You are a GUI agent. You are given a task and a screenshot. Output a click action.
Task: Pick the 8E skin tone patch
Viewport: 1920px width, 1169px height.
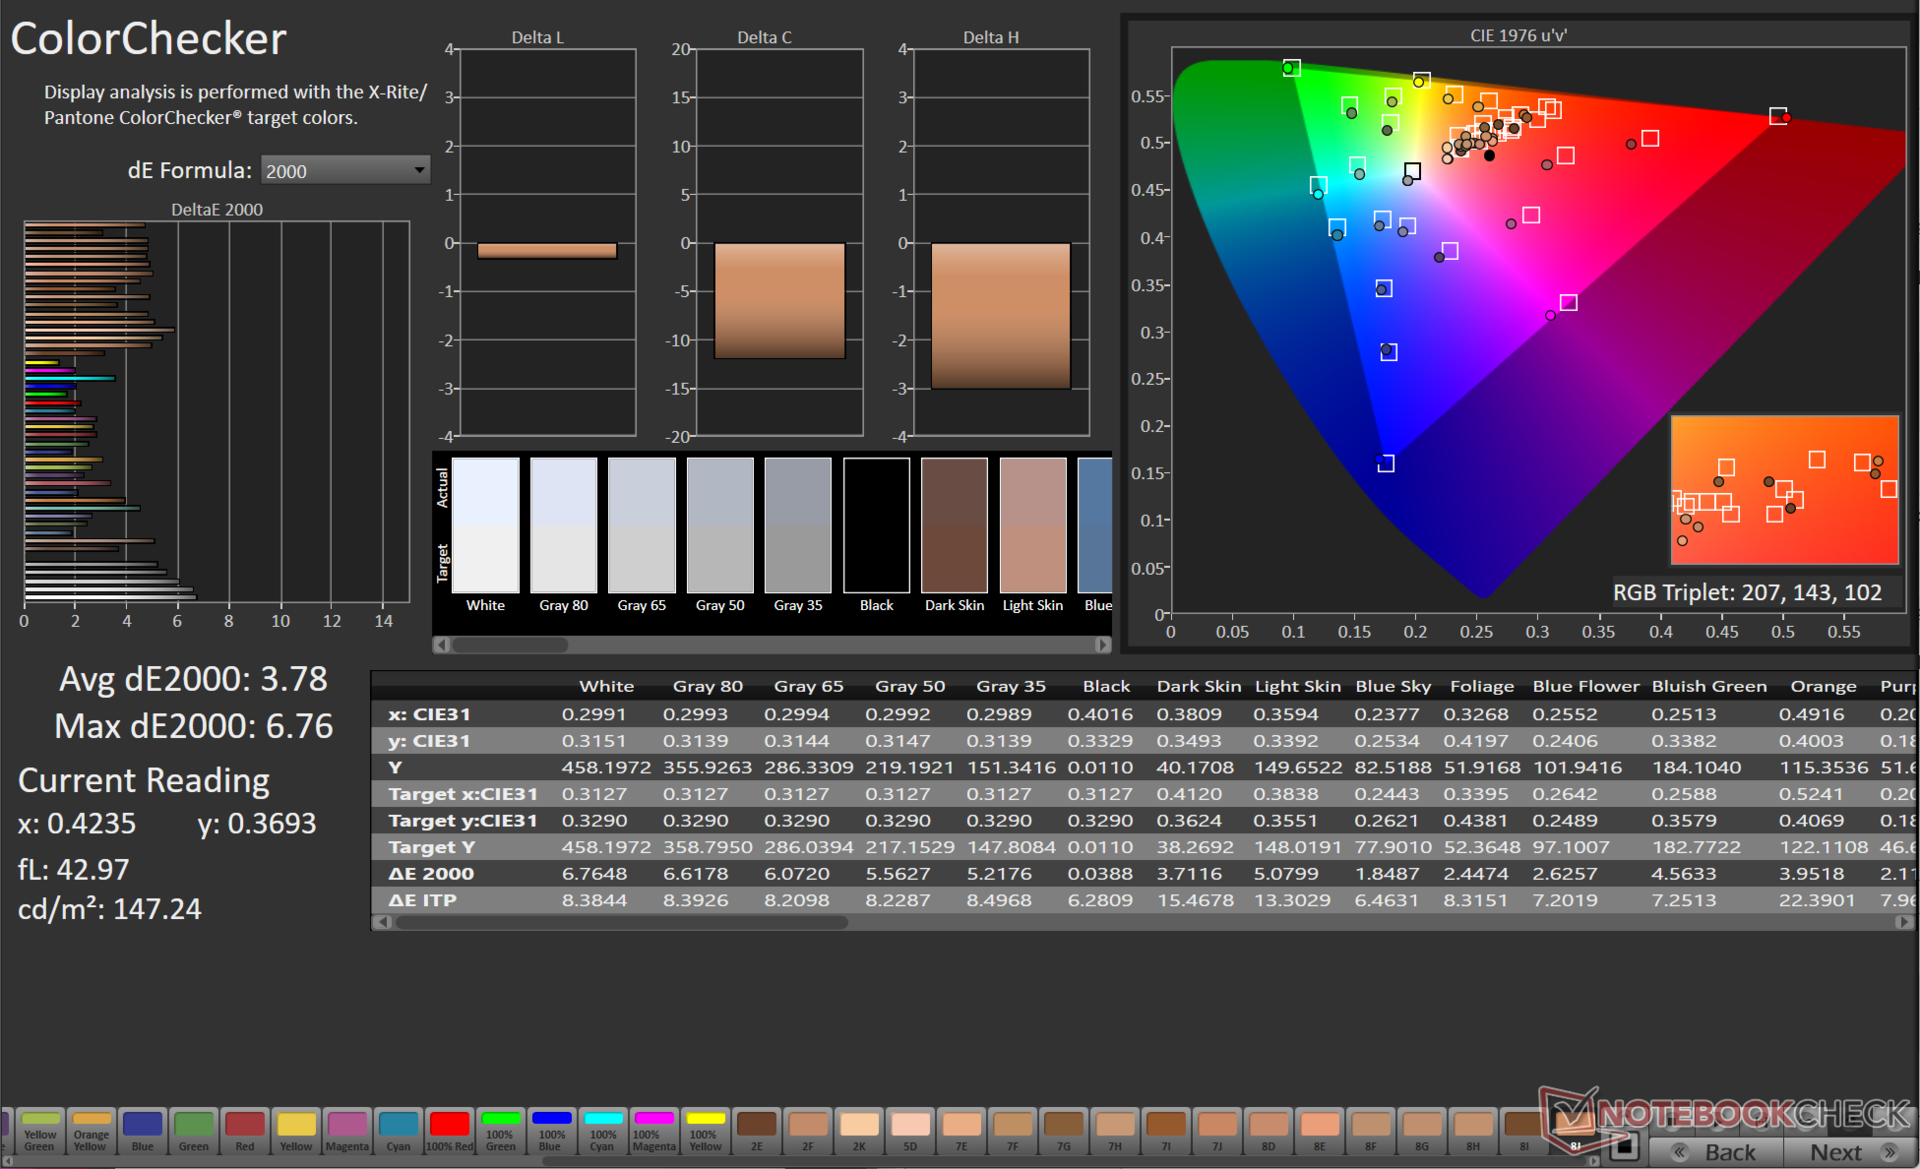[1319, 1131]
